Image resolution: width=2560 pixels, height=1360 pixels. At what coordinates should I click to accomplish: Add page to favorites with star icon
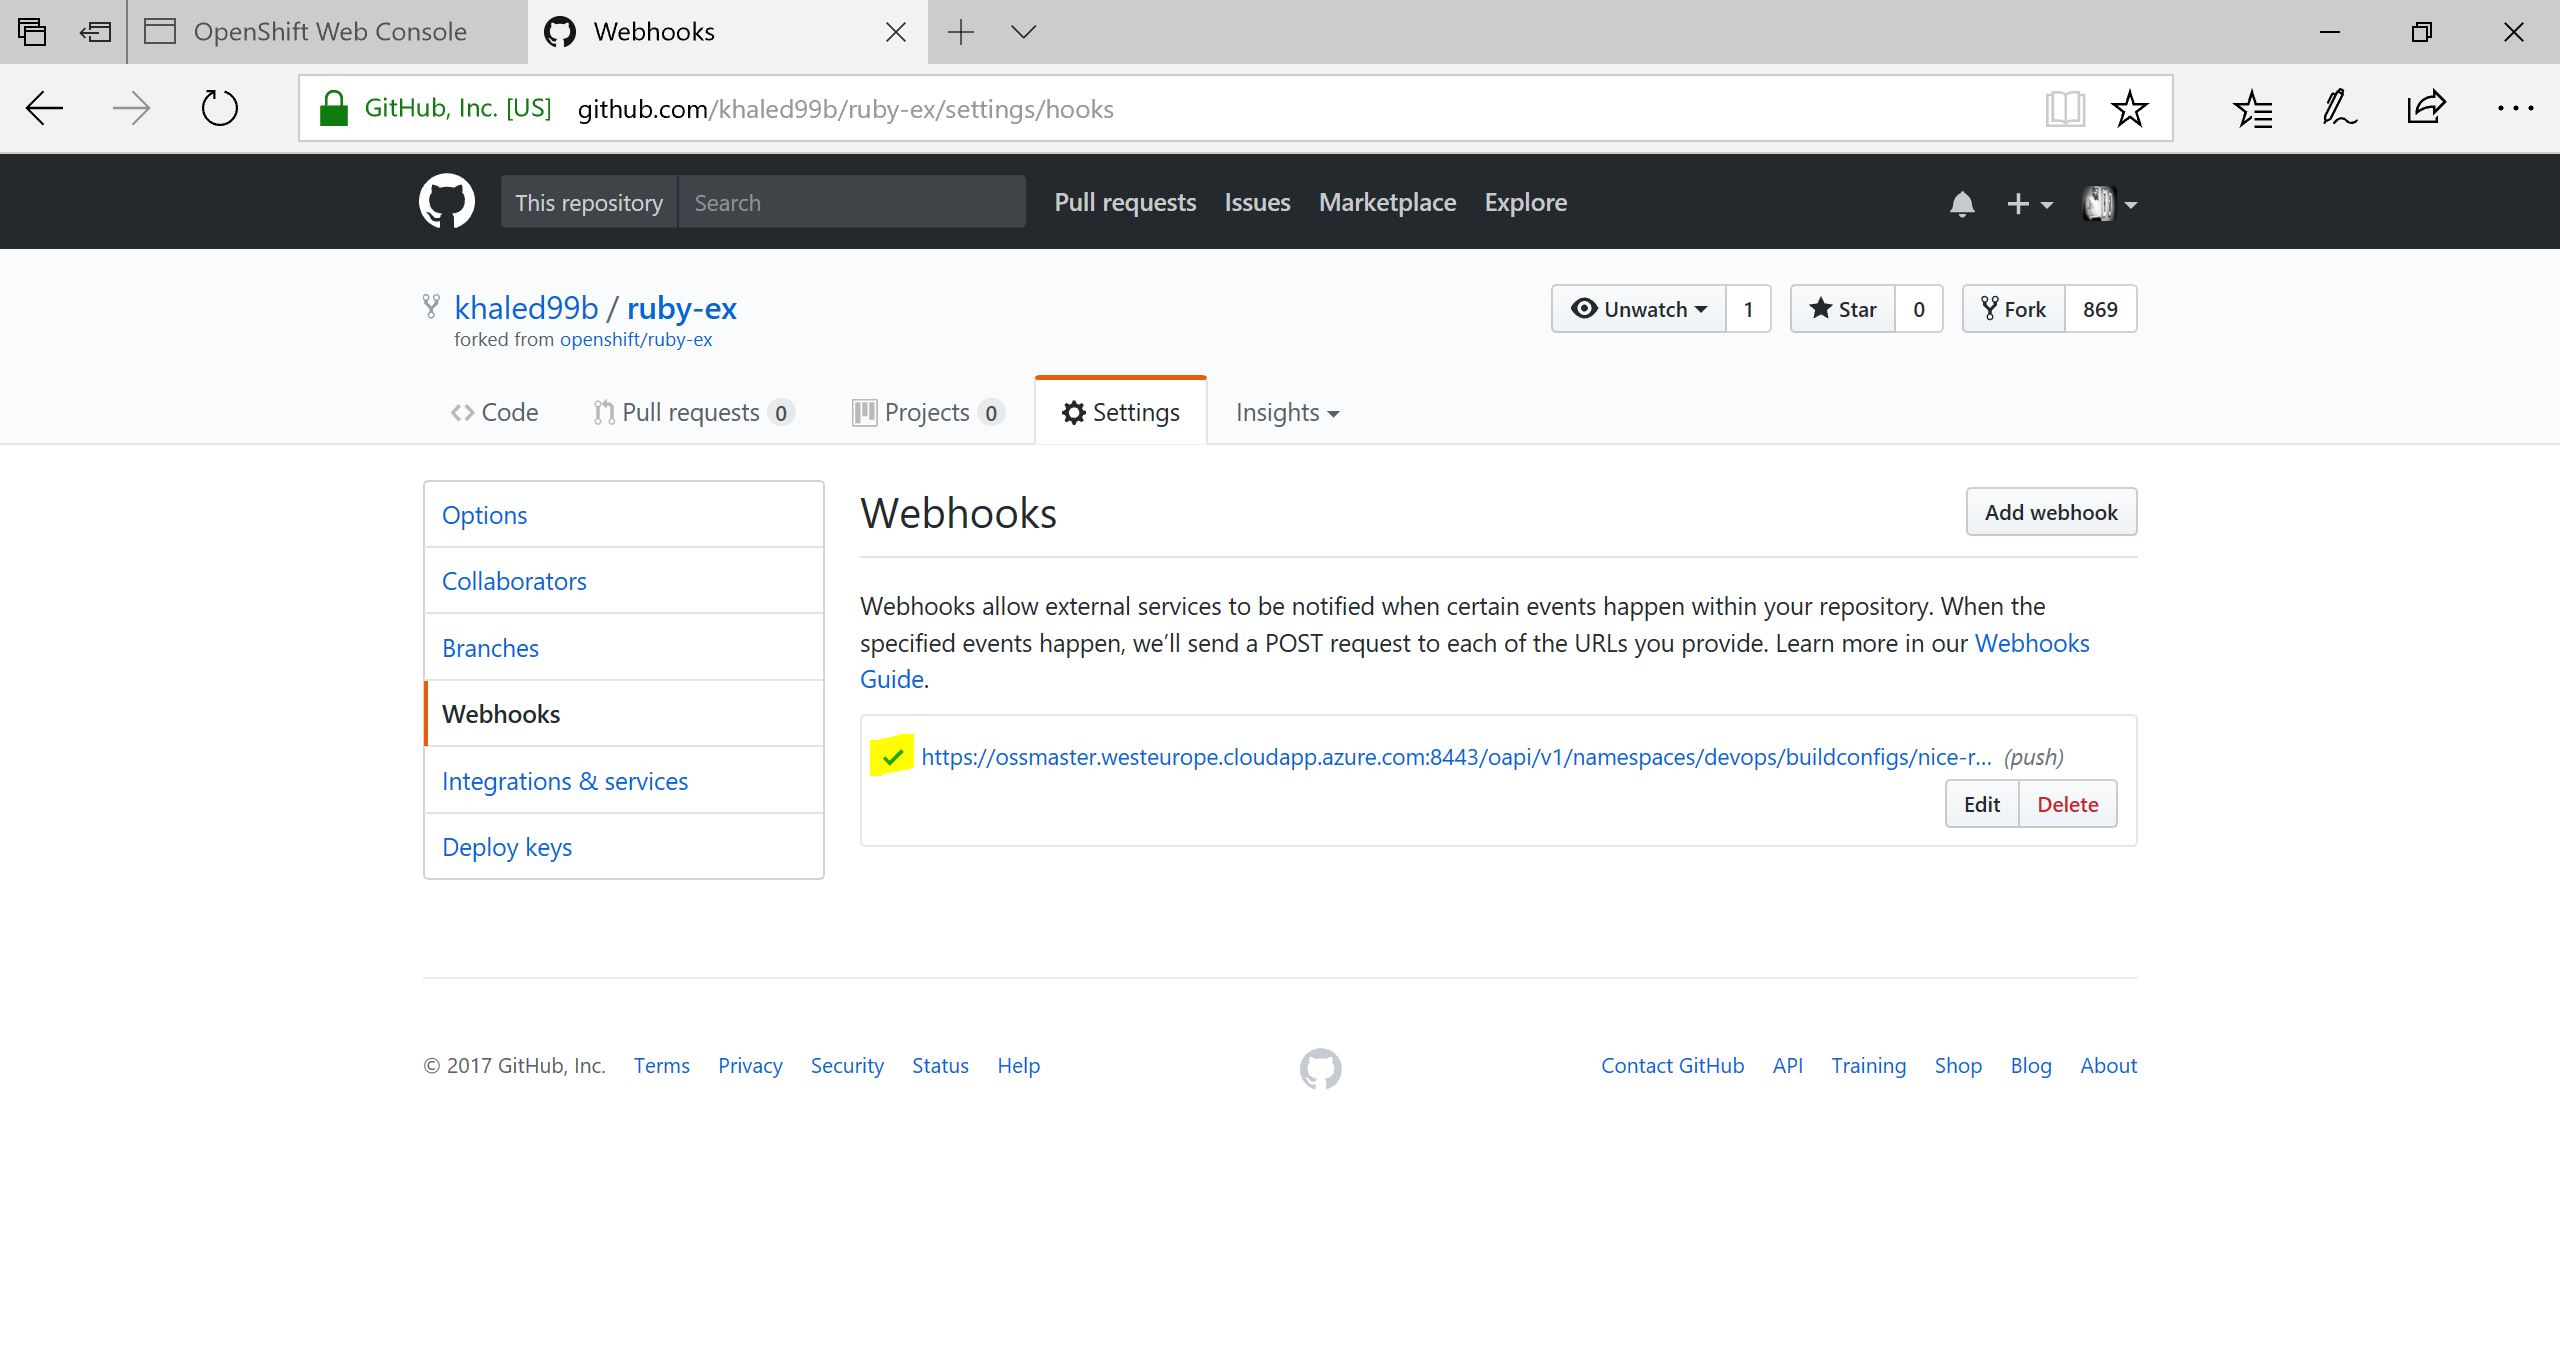click(2129, 108)
